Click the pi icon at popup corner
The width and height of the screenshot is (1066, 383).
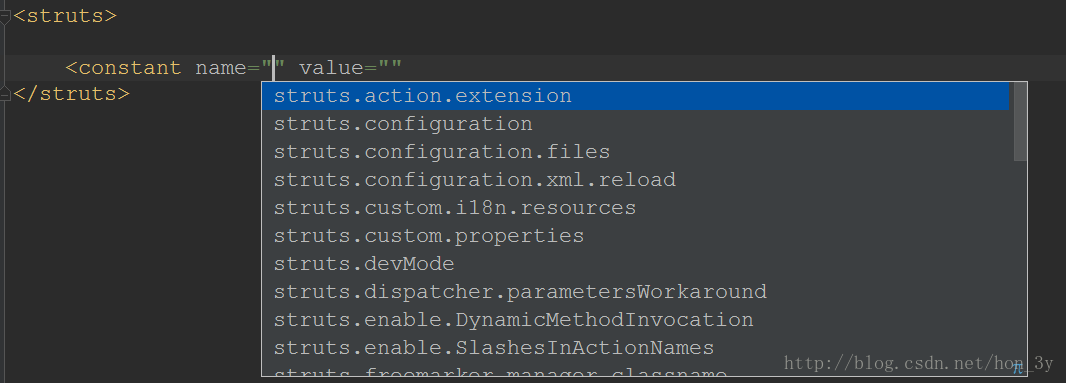click(x=1018, y=369)
